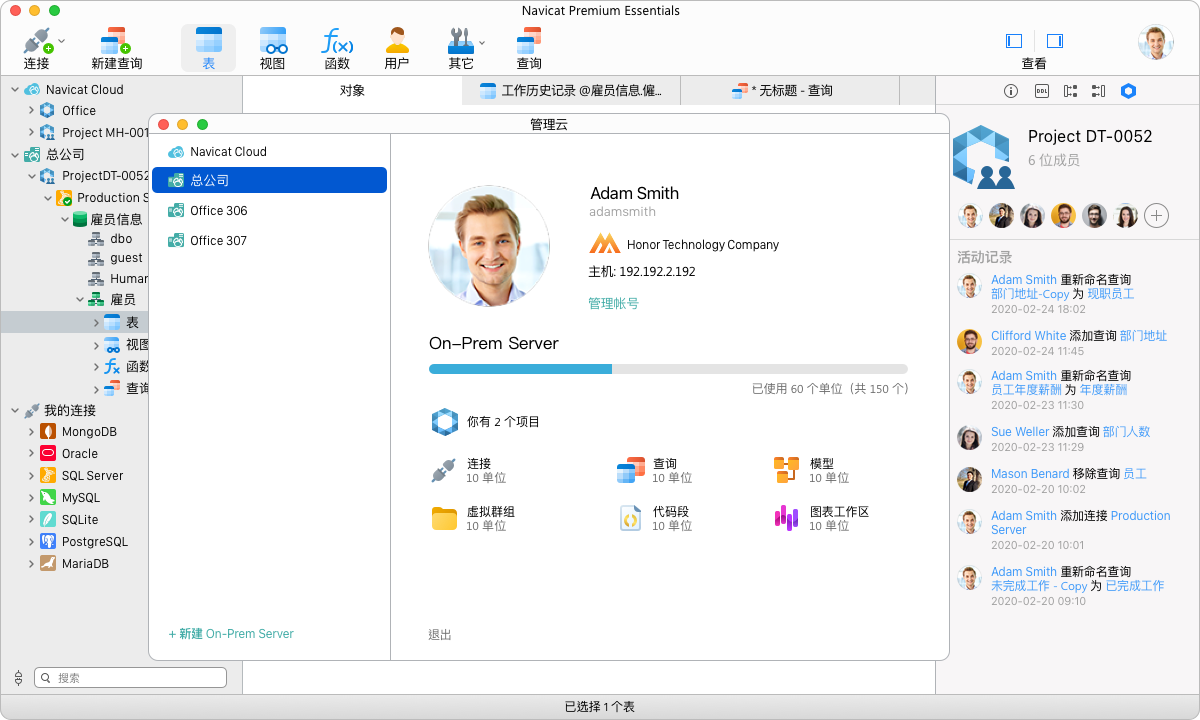Screen dimensions: 1200x720
Task: Select the dbo schema in tree
Action: 121,239
